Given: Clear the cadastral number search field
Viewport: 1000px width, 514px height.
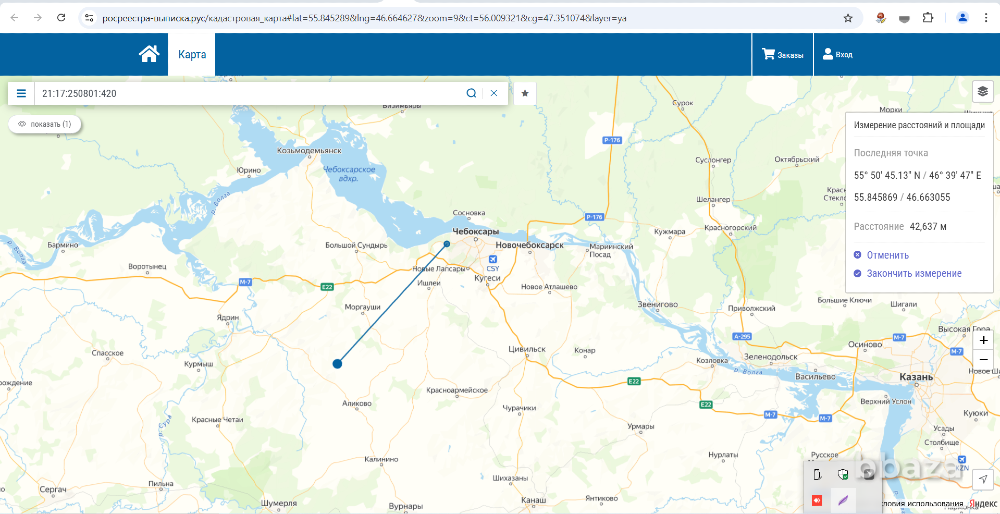Looking at the screenshot, I should [x=493, y=93].
